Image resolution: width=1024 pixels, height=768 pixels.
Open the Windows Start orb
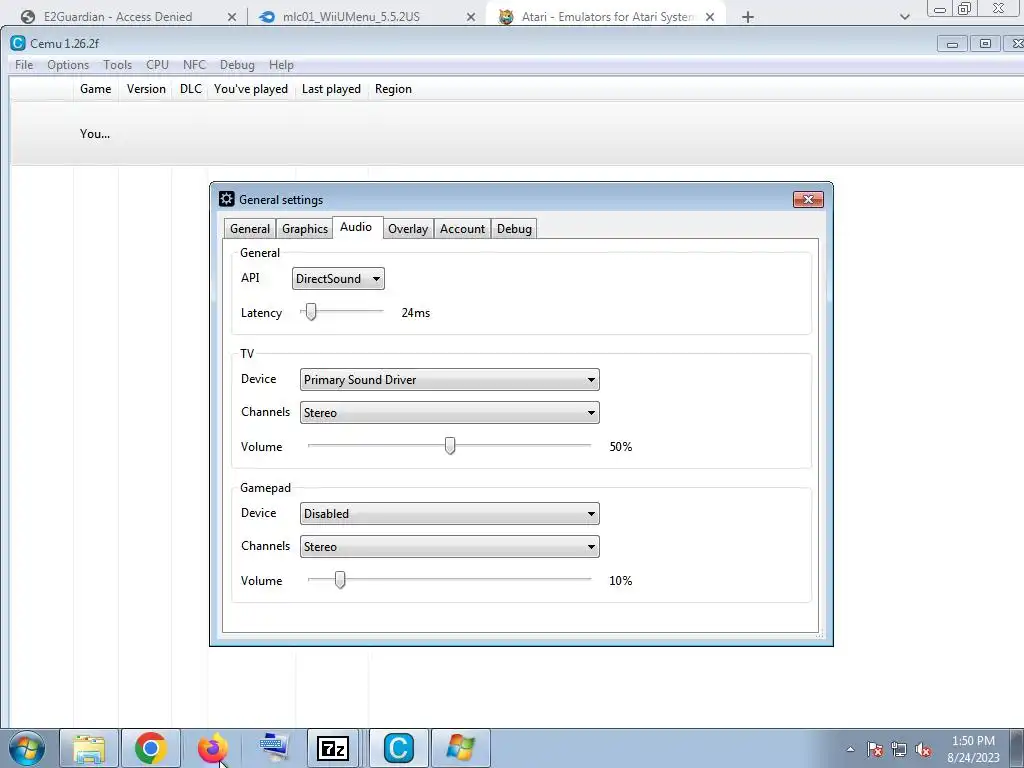pos(27,748)
